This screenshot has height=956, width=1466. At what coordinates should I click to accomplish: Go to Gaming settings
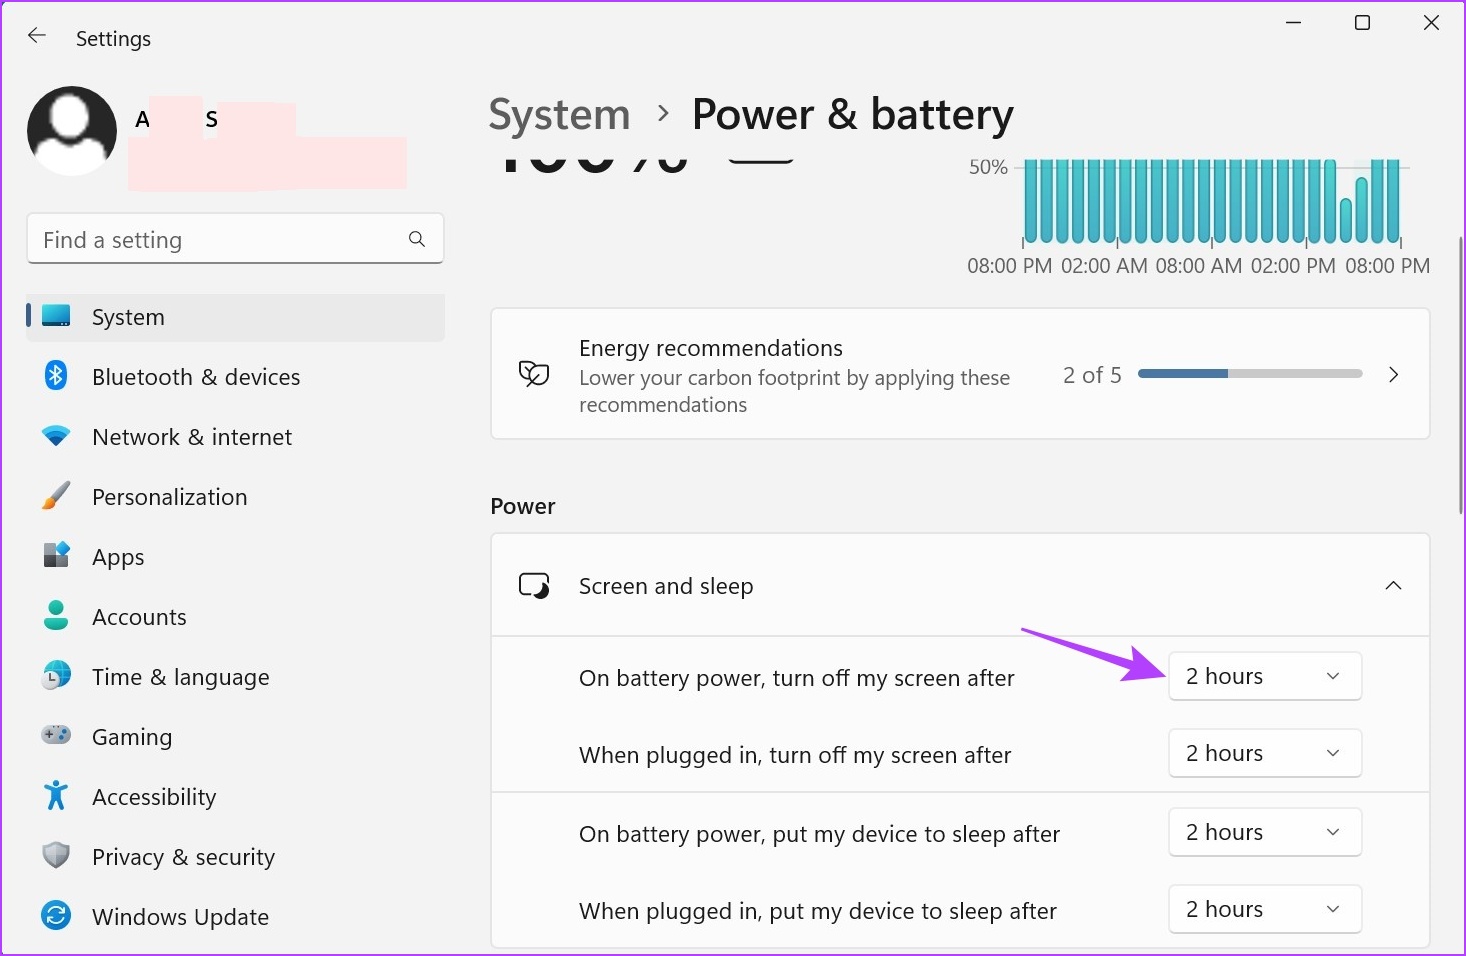[x=235, y=737]
